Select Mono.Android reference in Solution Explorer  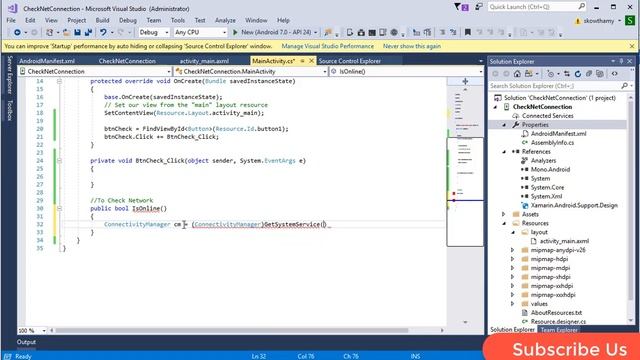(550, 170)
